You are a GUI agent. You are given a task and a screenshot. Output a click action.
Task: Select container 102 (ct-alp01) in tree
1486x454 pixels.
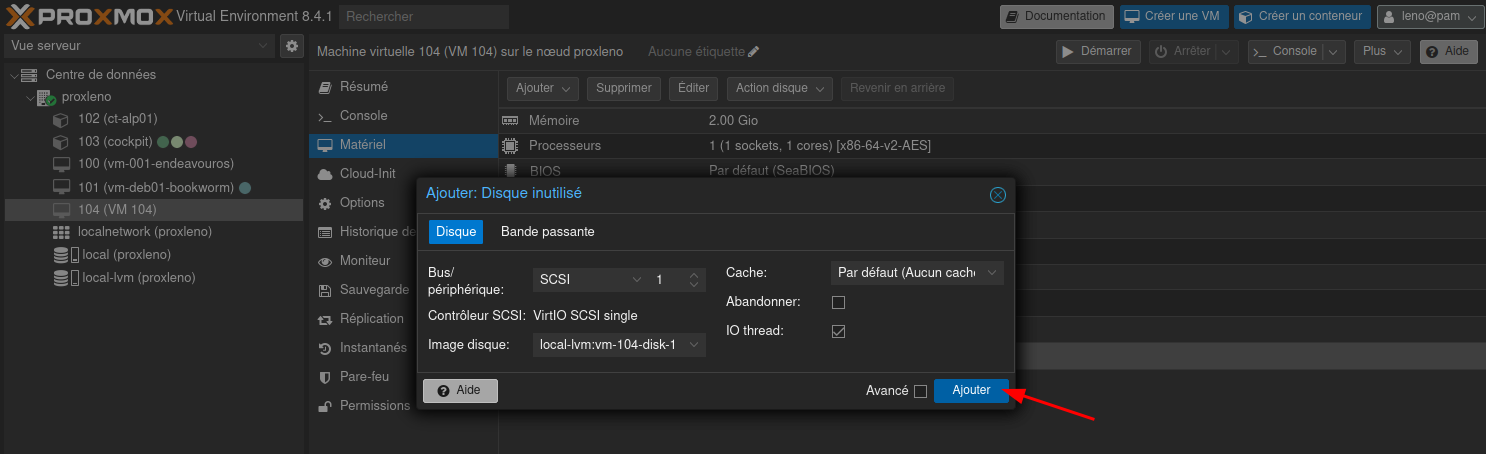pyautogui.click(x=117, y=119)
